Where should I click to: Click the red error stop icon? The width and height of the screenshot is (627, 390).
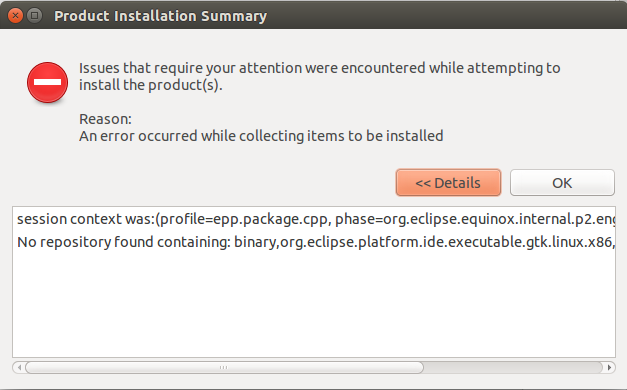click(47, 82)
